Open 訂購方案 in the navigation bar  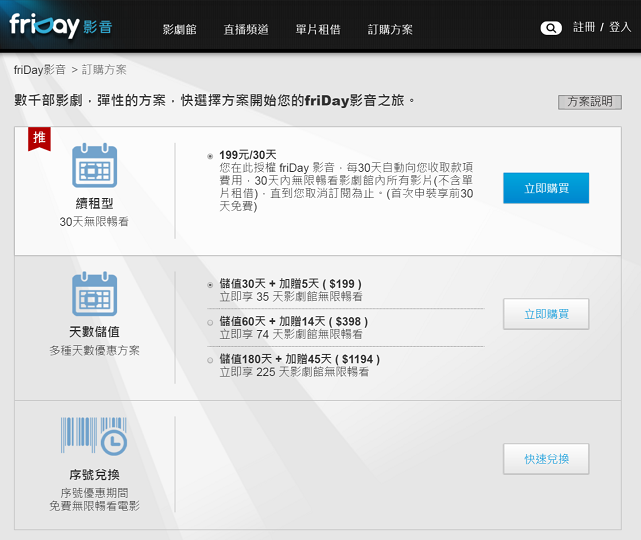pyautogui.click(x=390, y=29)
